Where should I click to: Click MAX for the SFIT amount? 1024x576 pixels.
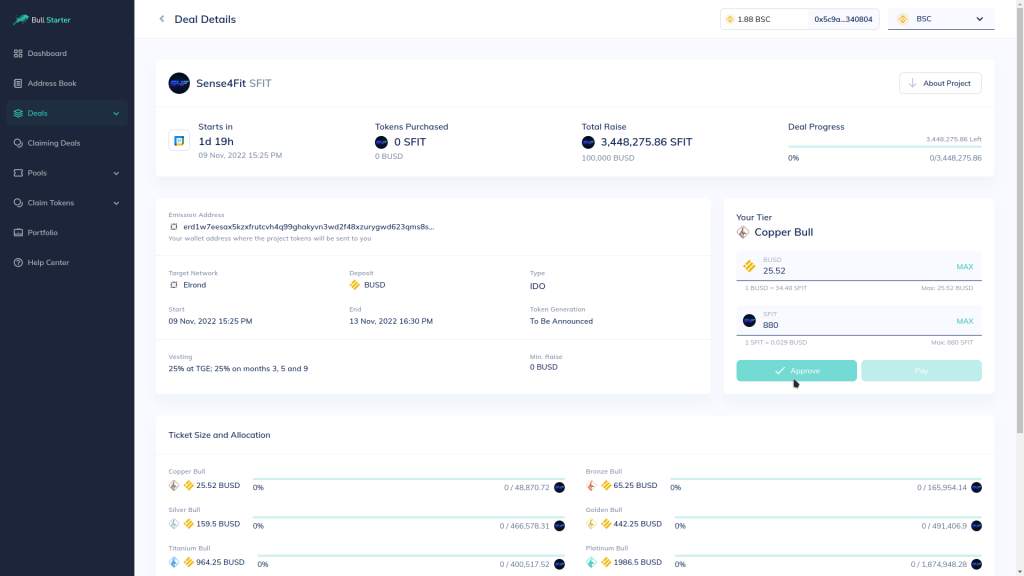tap(965, 321)
